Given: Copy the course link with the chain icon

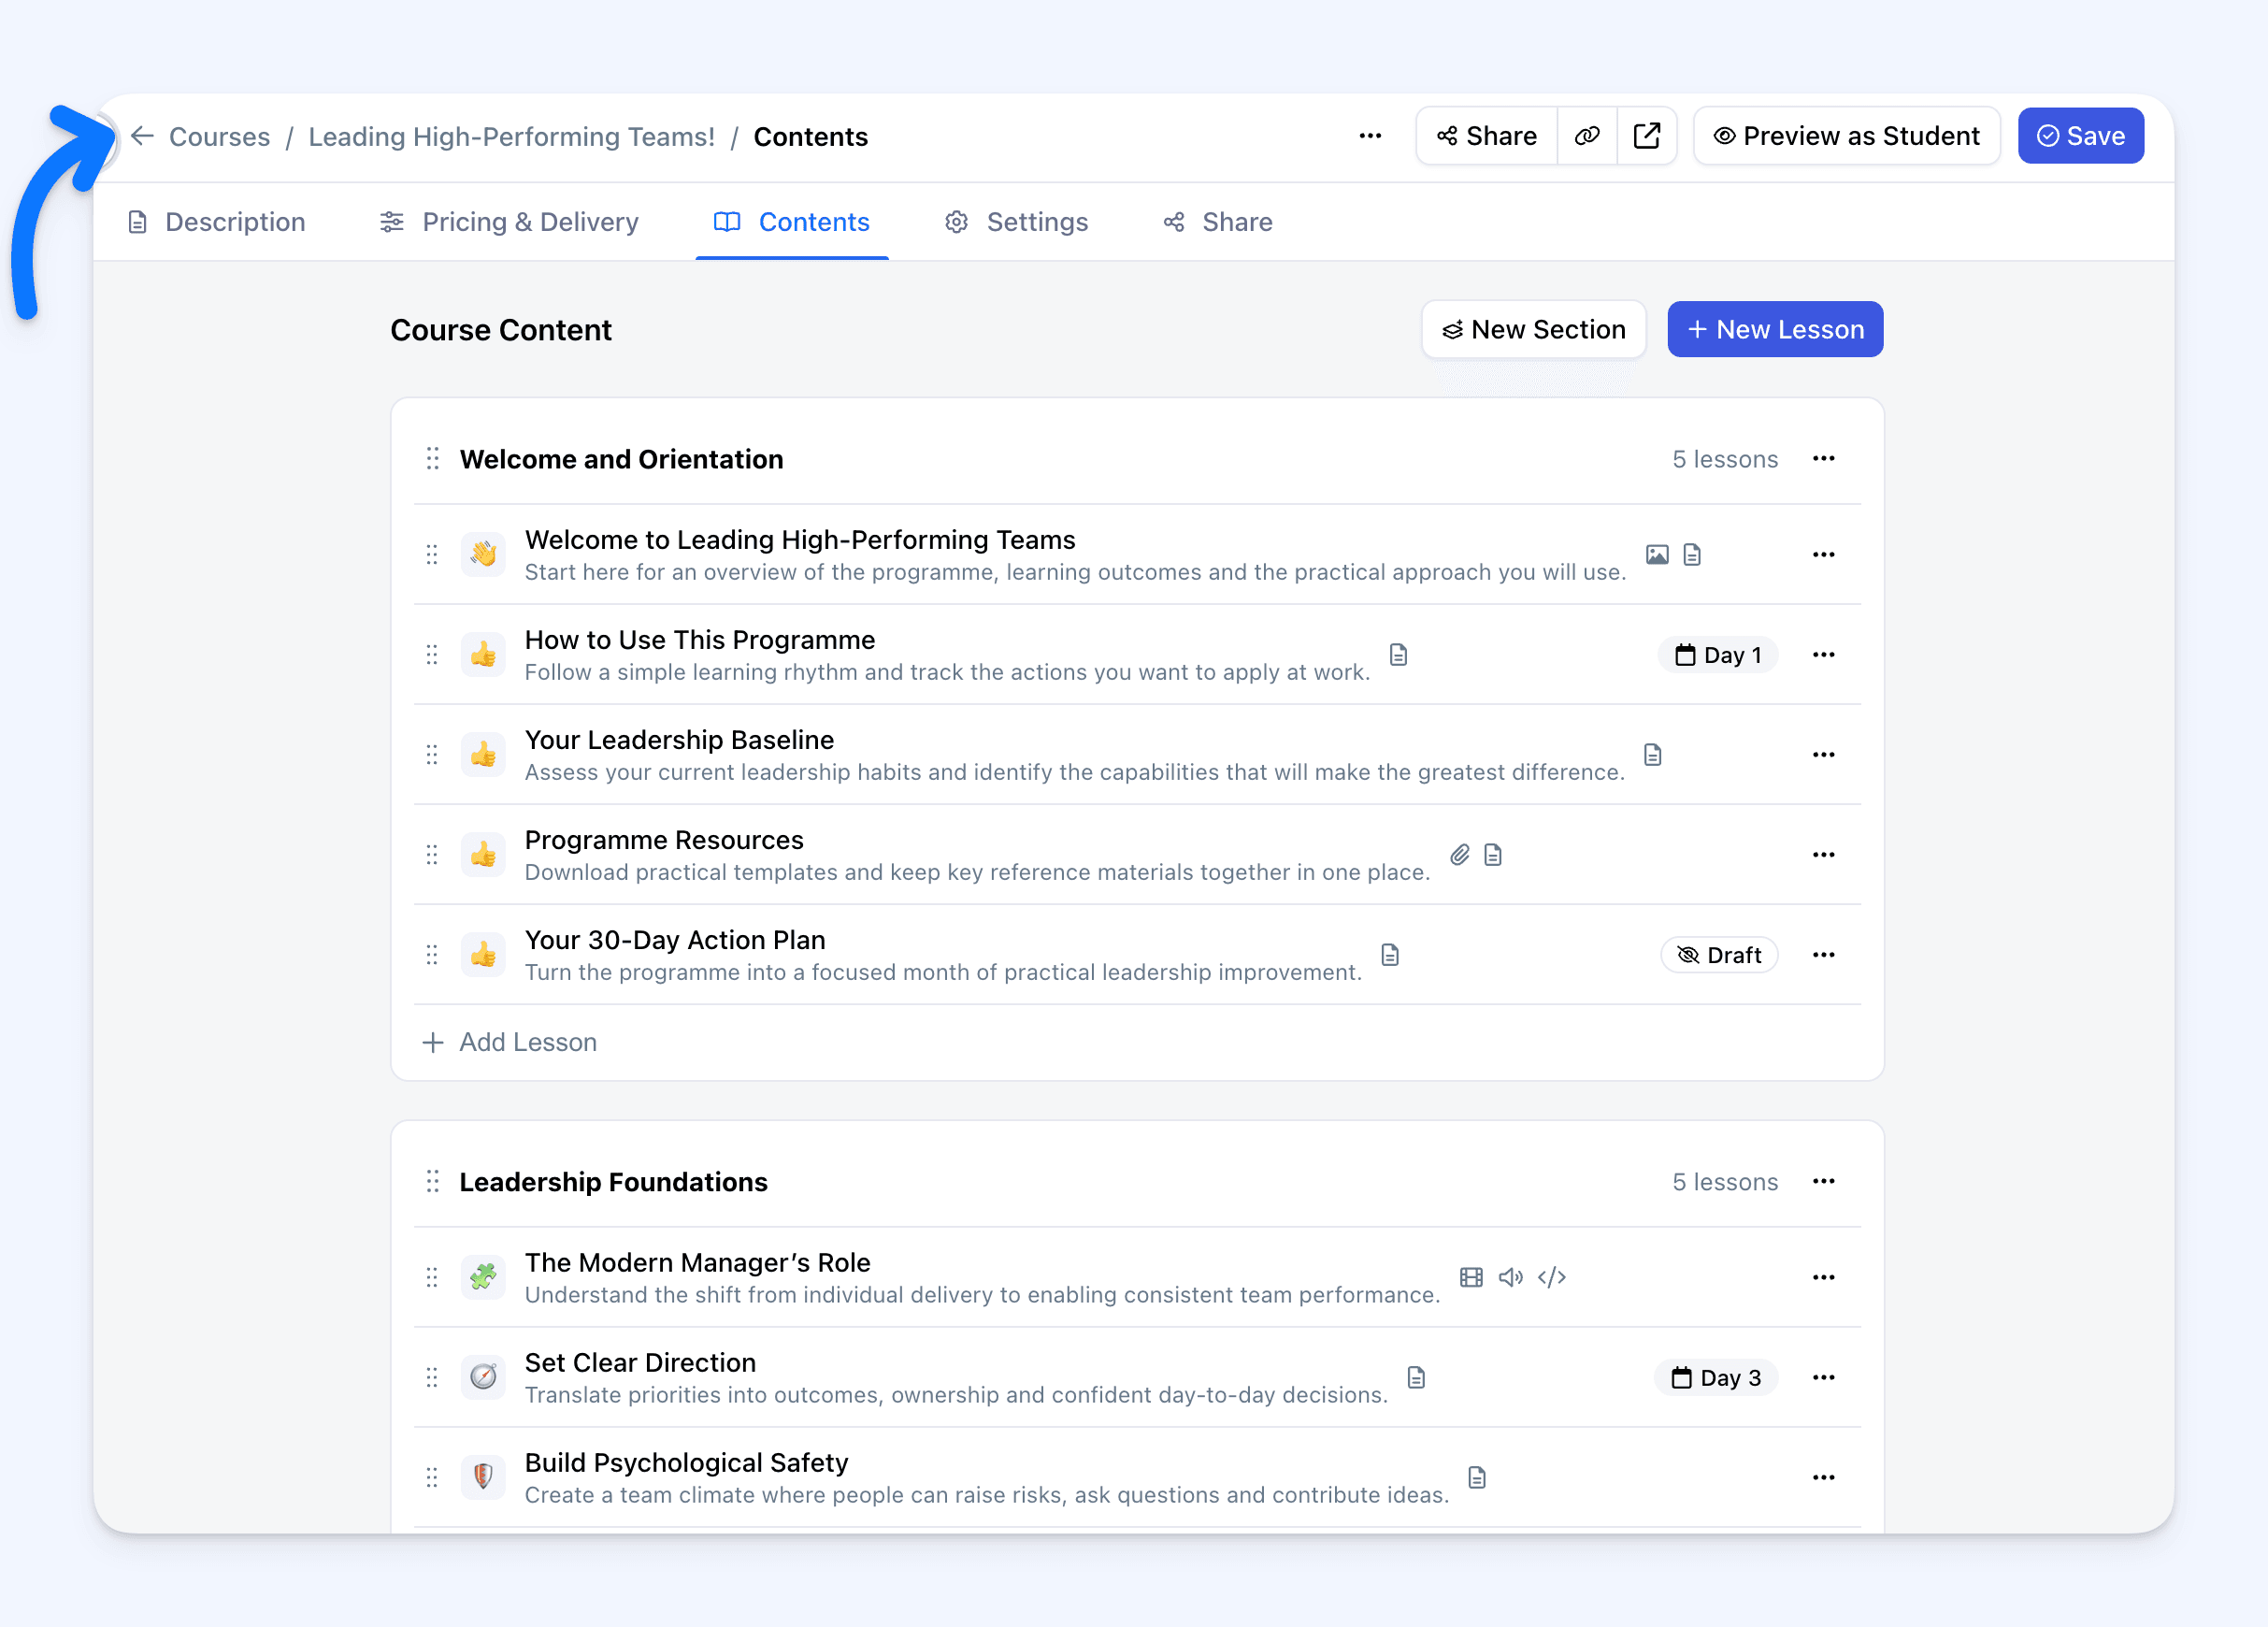Looking at the screenshot, I should click(x=1587, y=136).
